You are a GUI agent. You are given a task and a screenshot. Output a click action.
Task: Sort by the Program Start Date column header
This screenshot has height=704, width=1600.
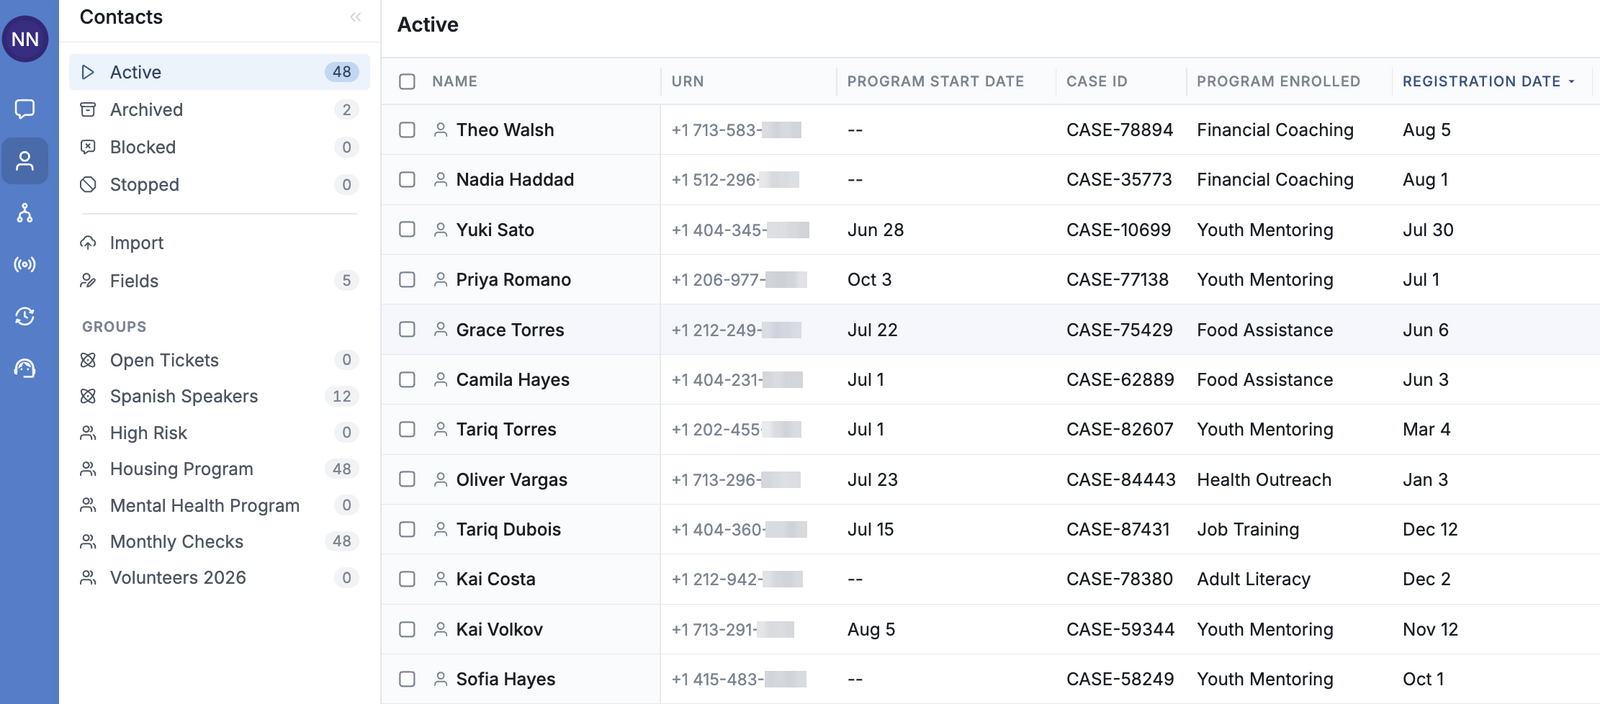click(x=935, y=82)
